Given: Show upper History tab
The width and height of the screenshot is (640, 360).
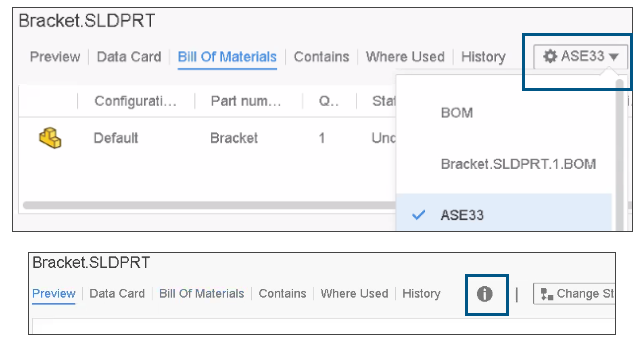Looking at the screenshot, I should point(483,57).
